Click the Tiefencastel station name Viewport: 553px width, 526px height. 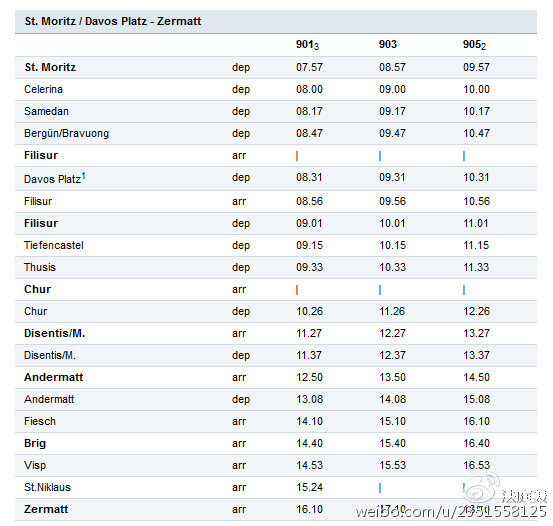[x=54, y=245]
